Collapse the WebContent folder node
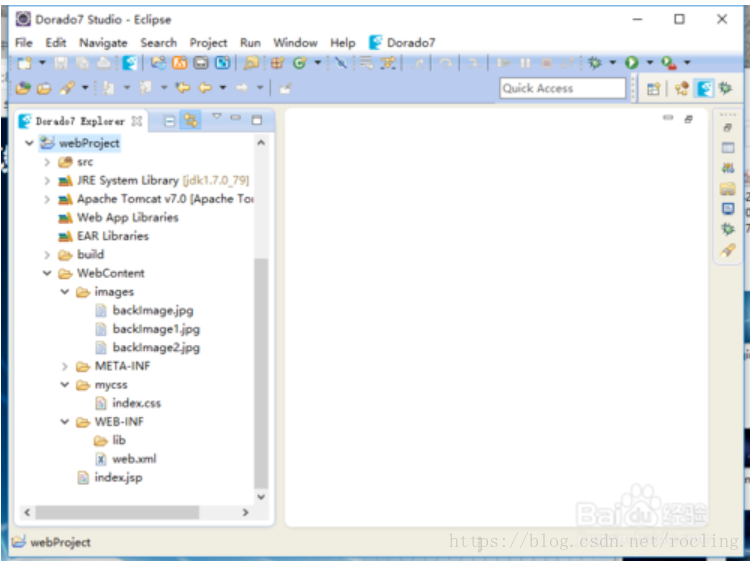Image resolution: width=750 pixels, height=561 pixels. point(47,273)
